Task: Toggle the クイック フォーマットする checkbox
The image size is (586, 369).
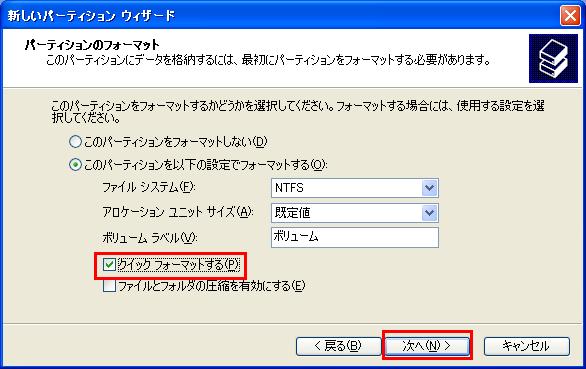Action: [109, 265]
